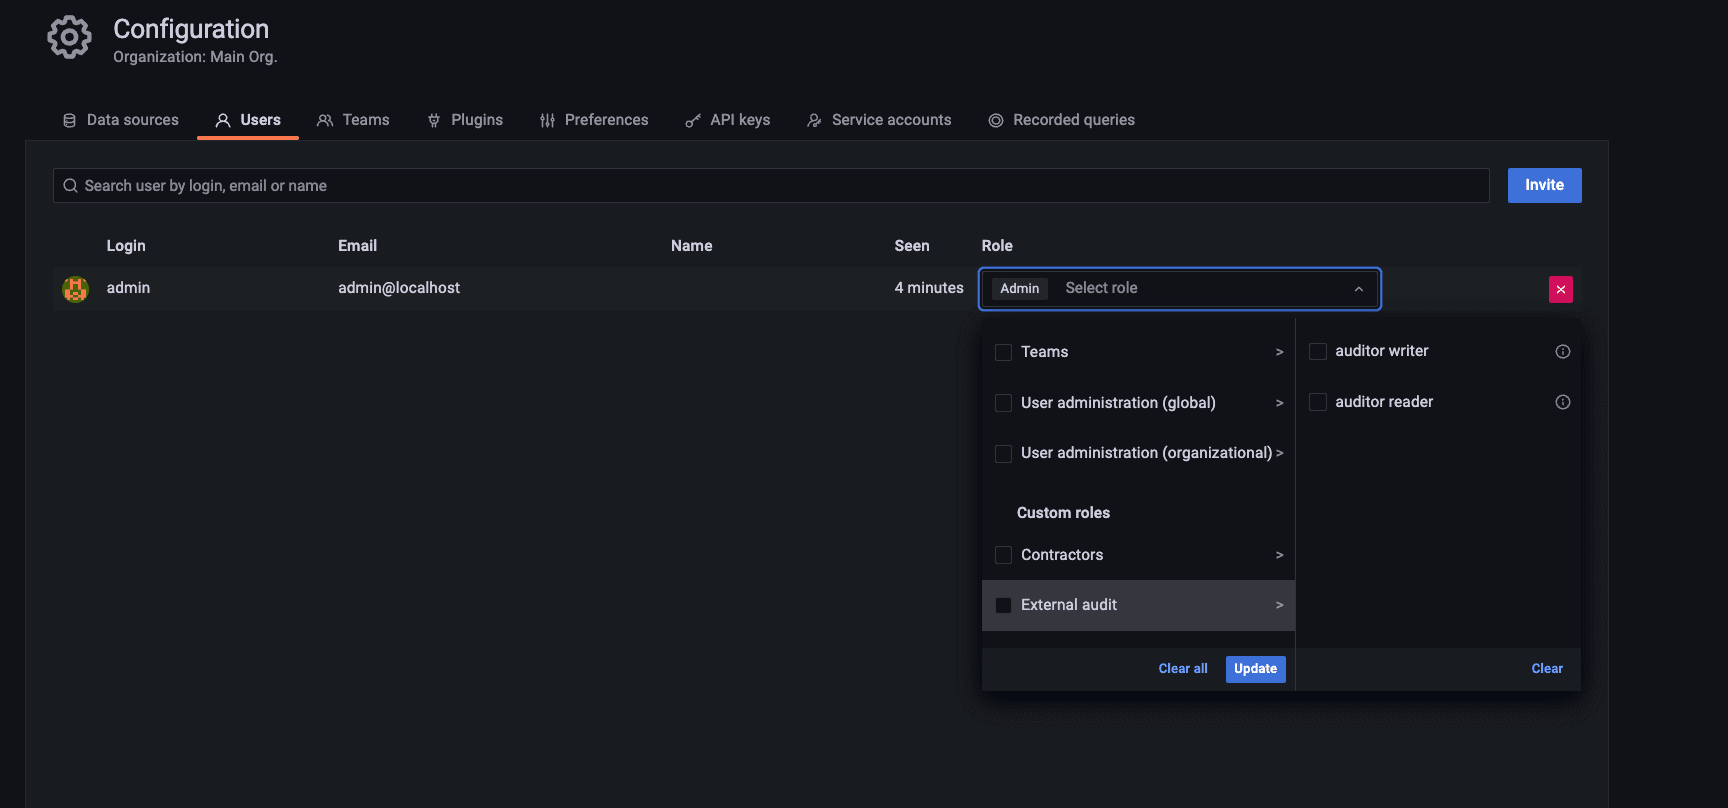Click Clear in the submenu panel
The image size is (1728, 808).
pyautogui.click(x=1547, y=669)
